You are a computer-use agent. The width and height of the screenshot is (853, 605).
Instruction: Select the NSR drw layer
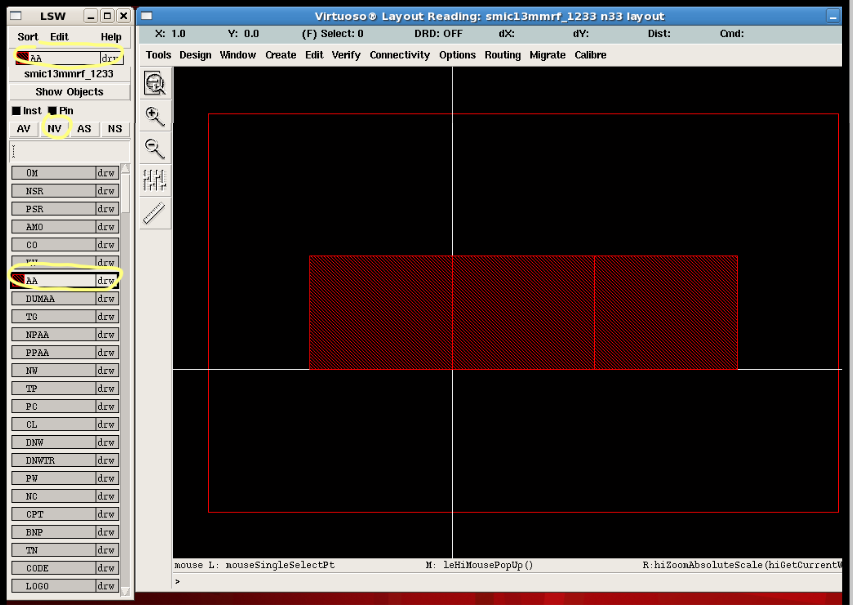[x=65, y=191]
